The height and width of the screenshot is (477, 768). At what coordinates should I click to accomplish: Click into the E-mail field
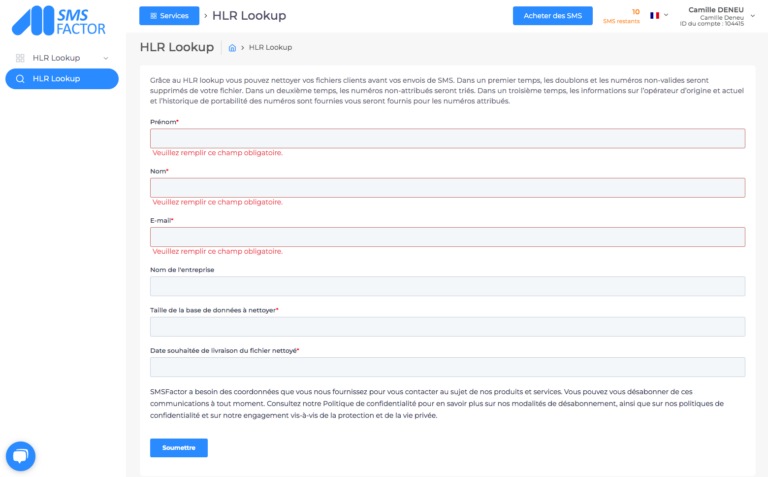click(x=448, y=237)
